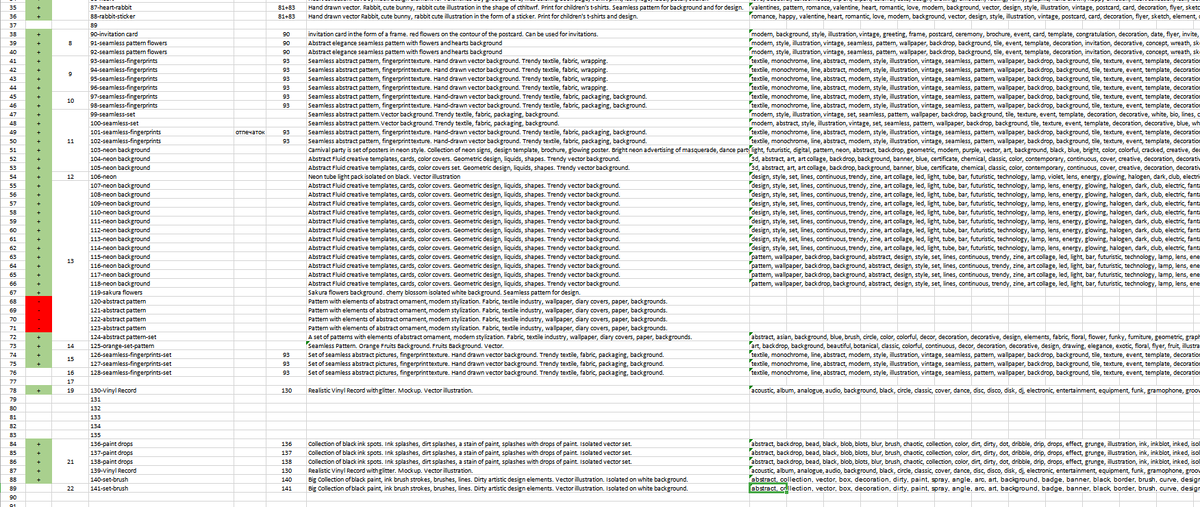The image size is (1200, 507).
Task: Click row header 77
Action: [x=12, y=380]
